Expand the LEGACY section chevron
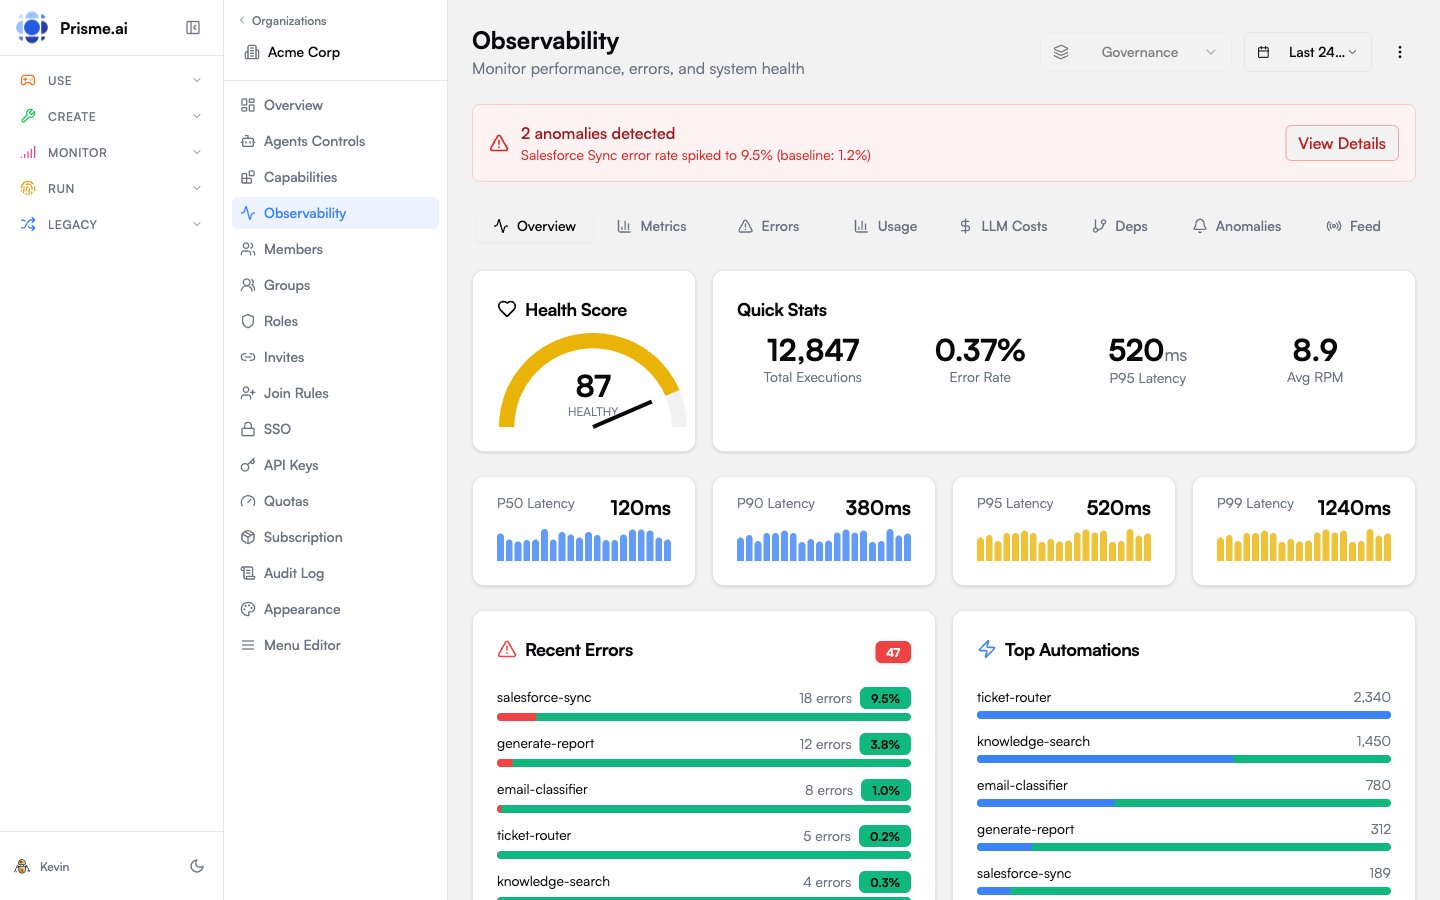The height and width of the screenshot is (900, 1440). 197,224
